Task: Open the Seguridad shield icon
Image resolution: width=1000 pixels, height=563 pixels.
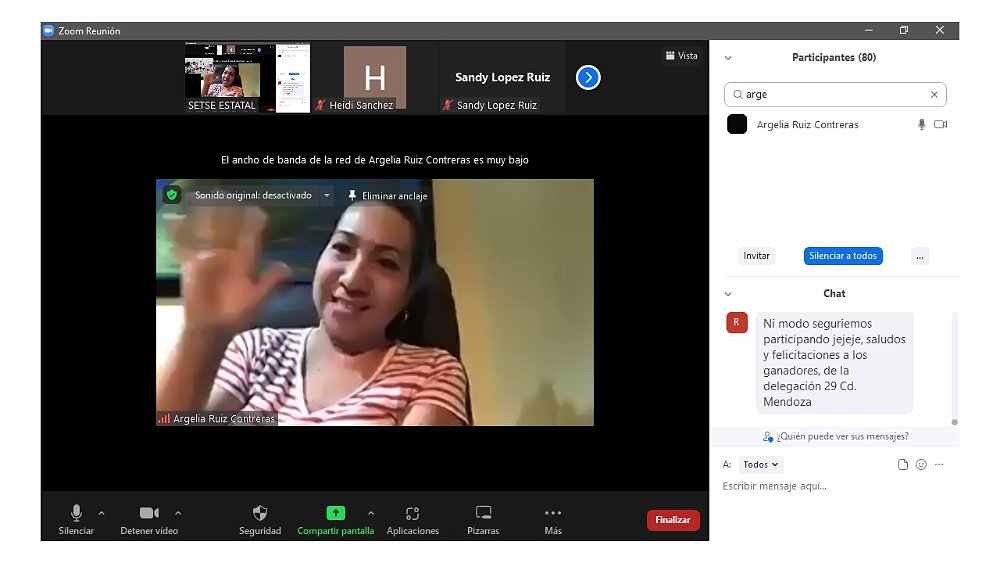Action: [260, 513]
